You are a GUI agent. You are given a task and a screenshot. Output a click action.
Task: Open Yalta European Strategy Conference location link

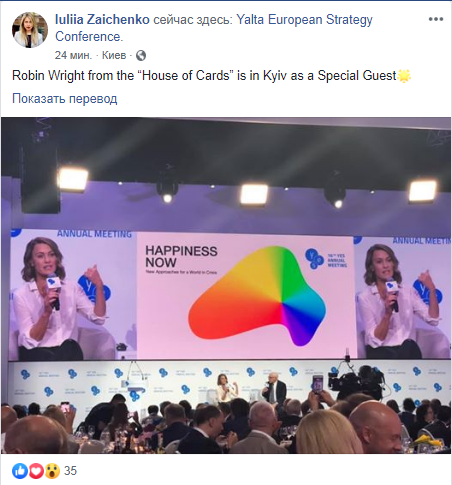[214, 28]
